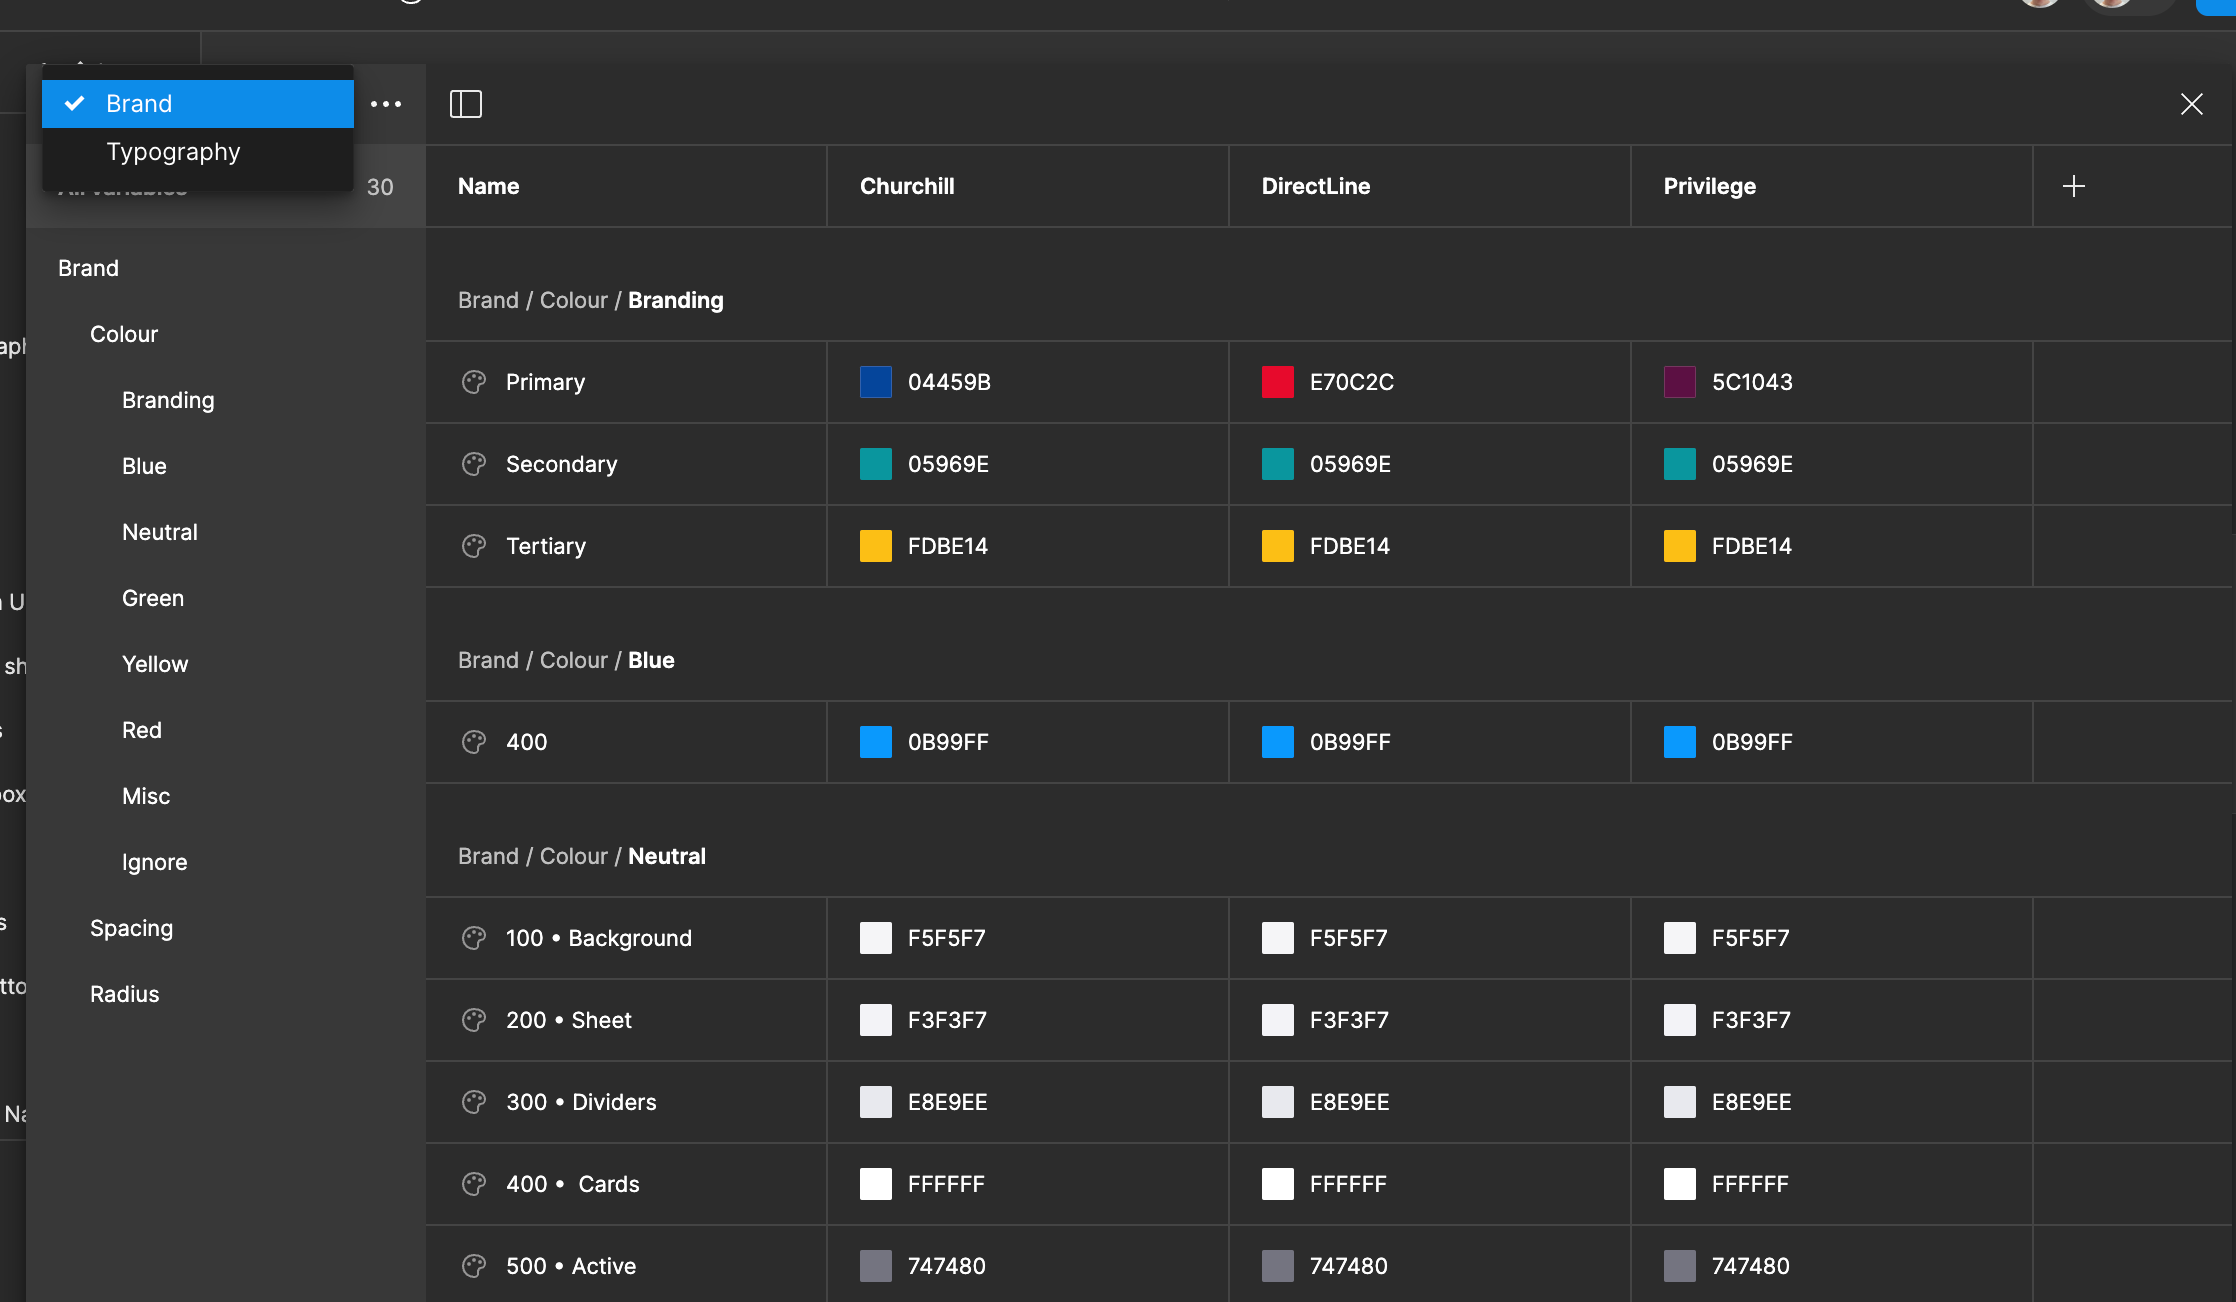This screenshot has width=2236, height=1302.
Task: Click DirectLine Cards value FFFFFF
Action: coord(1348,1184)
